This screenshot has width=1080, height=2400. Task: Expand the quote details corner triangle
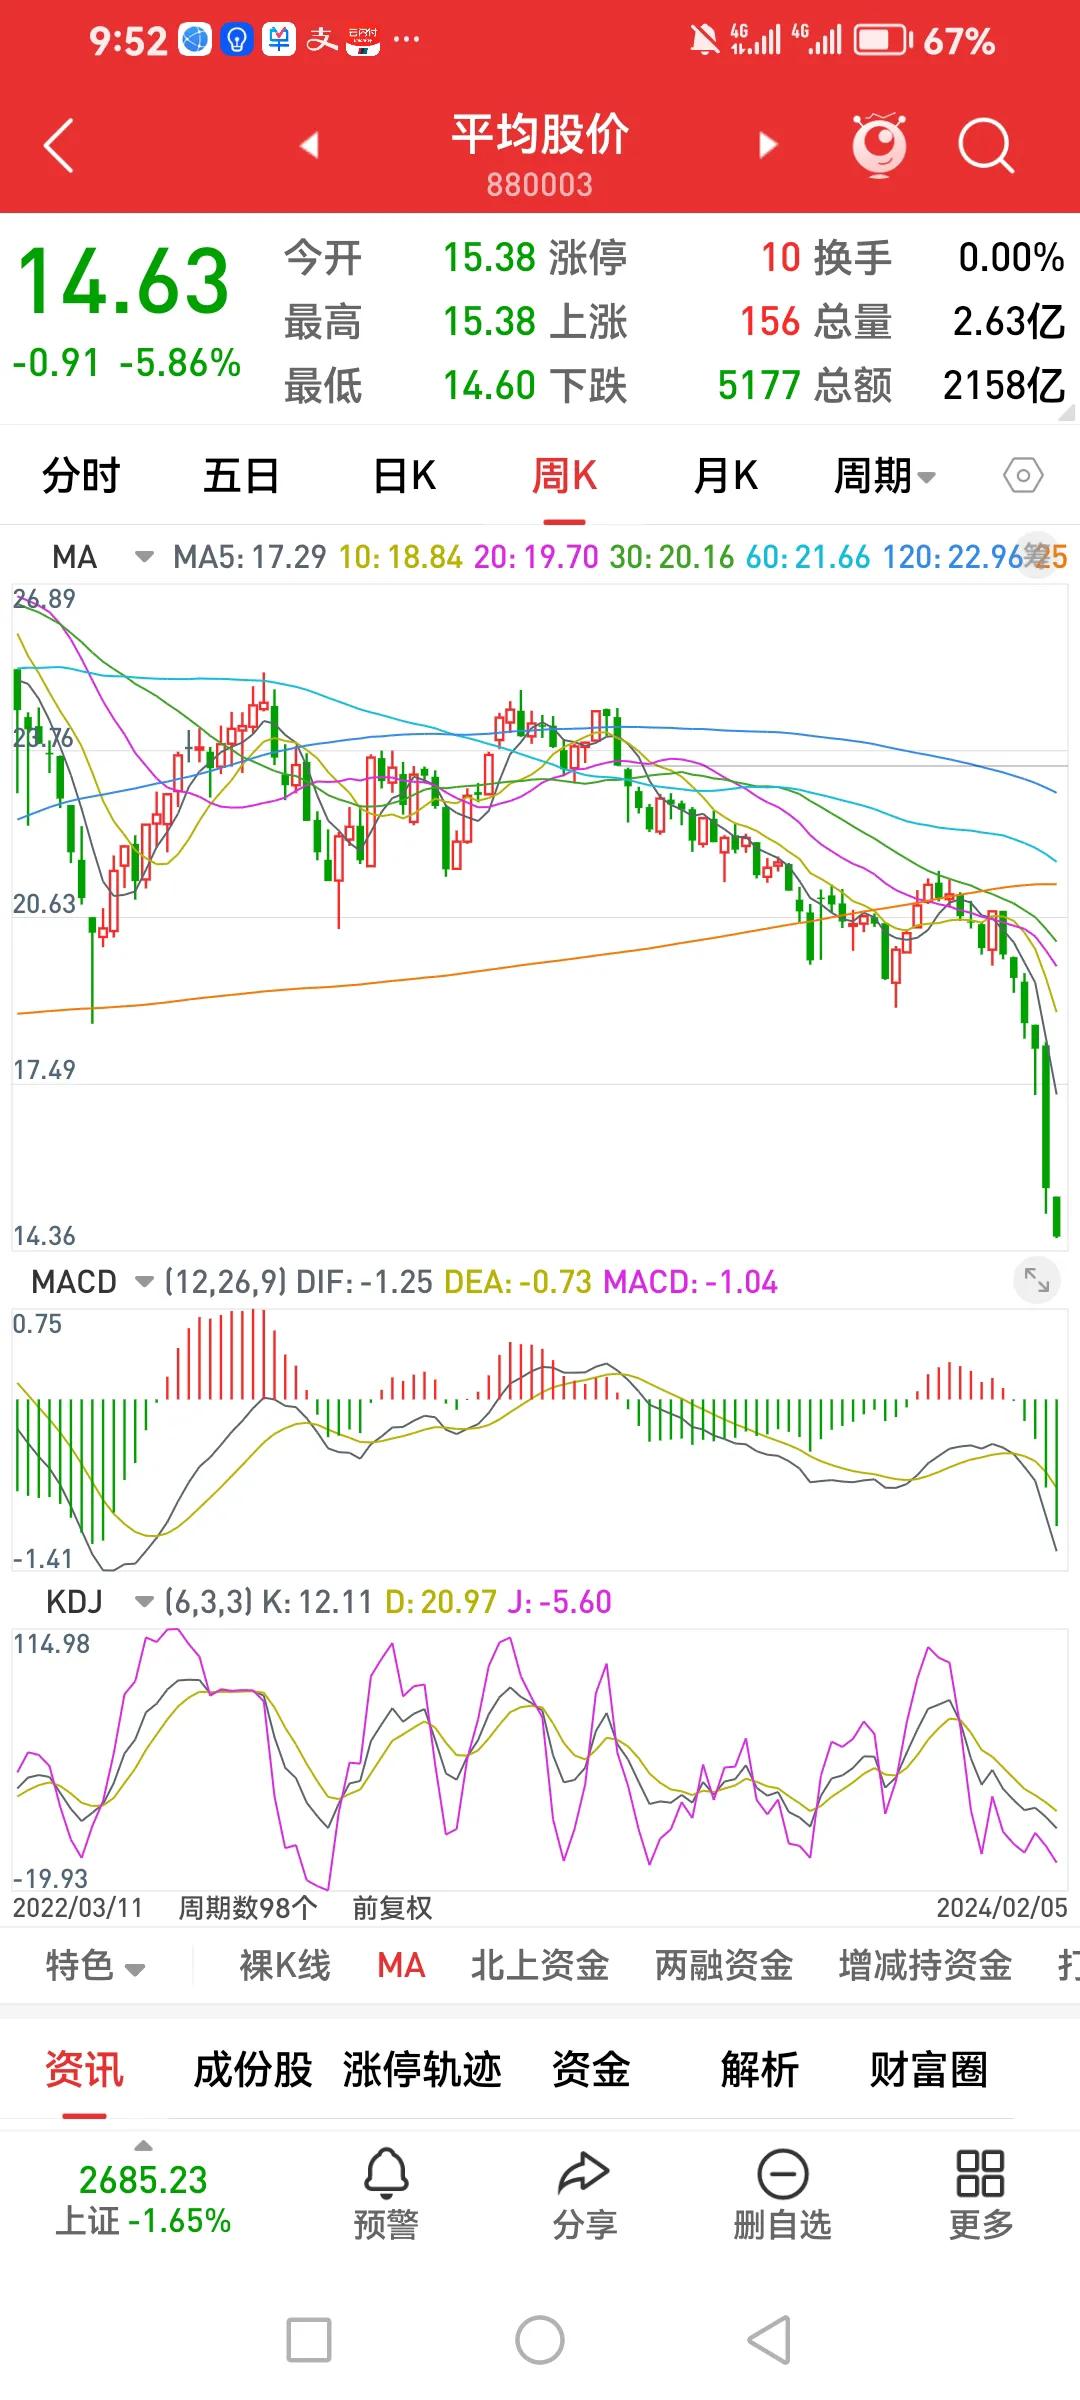point(1066,412)
